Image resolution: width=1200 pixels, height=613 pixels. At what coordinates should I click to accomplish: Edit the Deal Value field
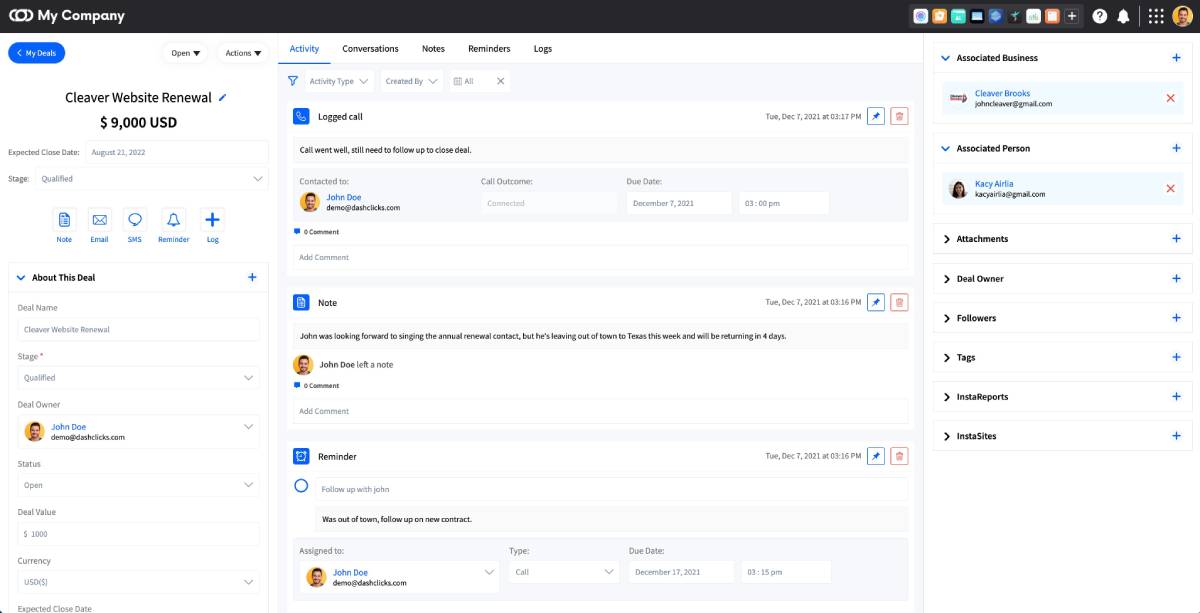[x=139, y=534]
